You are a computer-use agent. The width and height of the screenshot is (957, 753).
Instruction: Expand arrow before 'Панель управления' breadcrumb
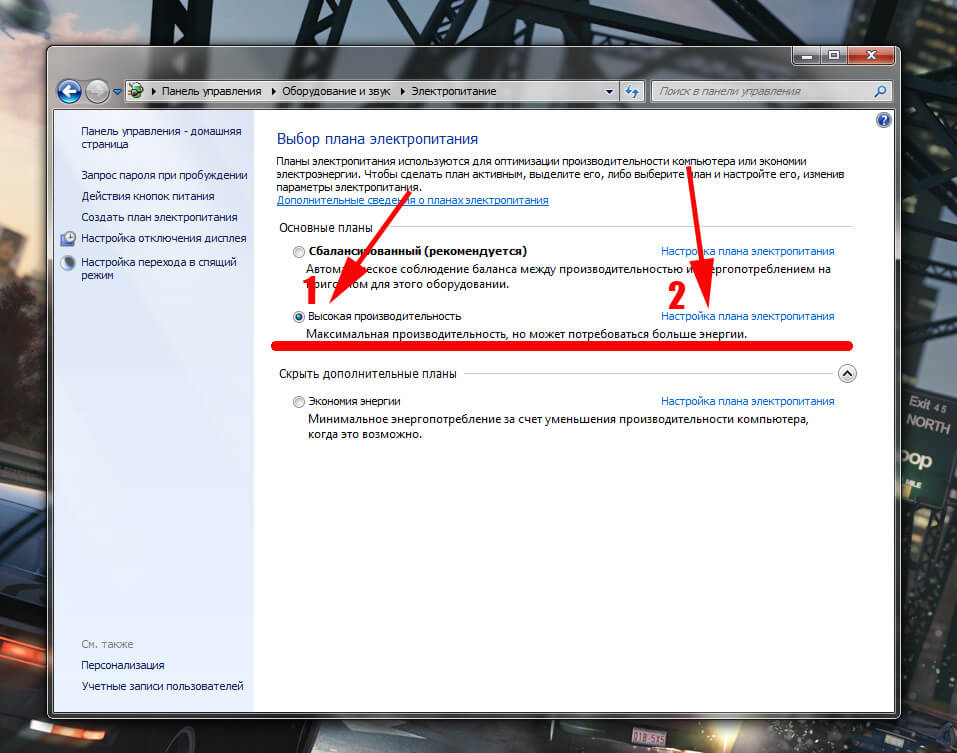(154, 92)
